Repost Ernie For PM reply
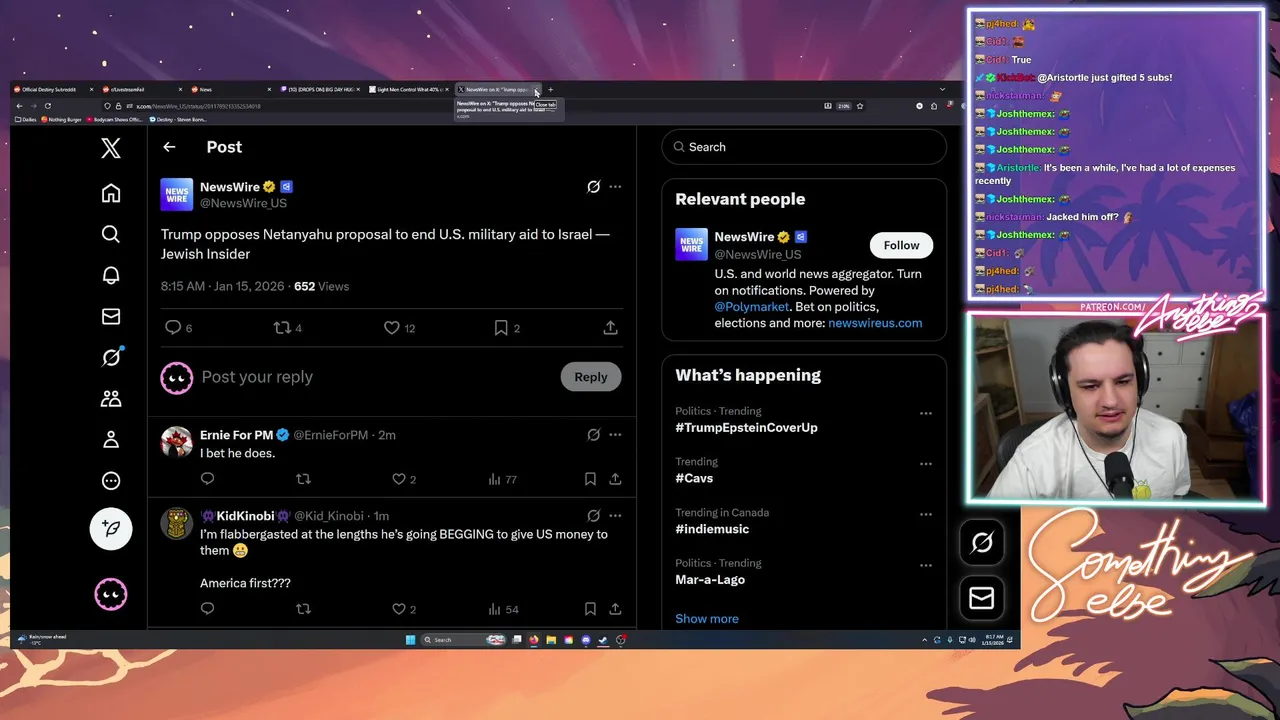 pyautogui.click(x=303, y=479)
